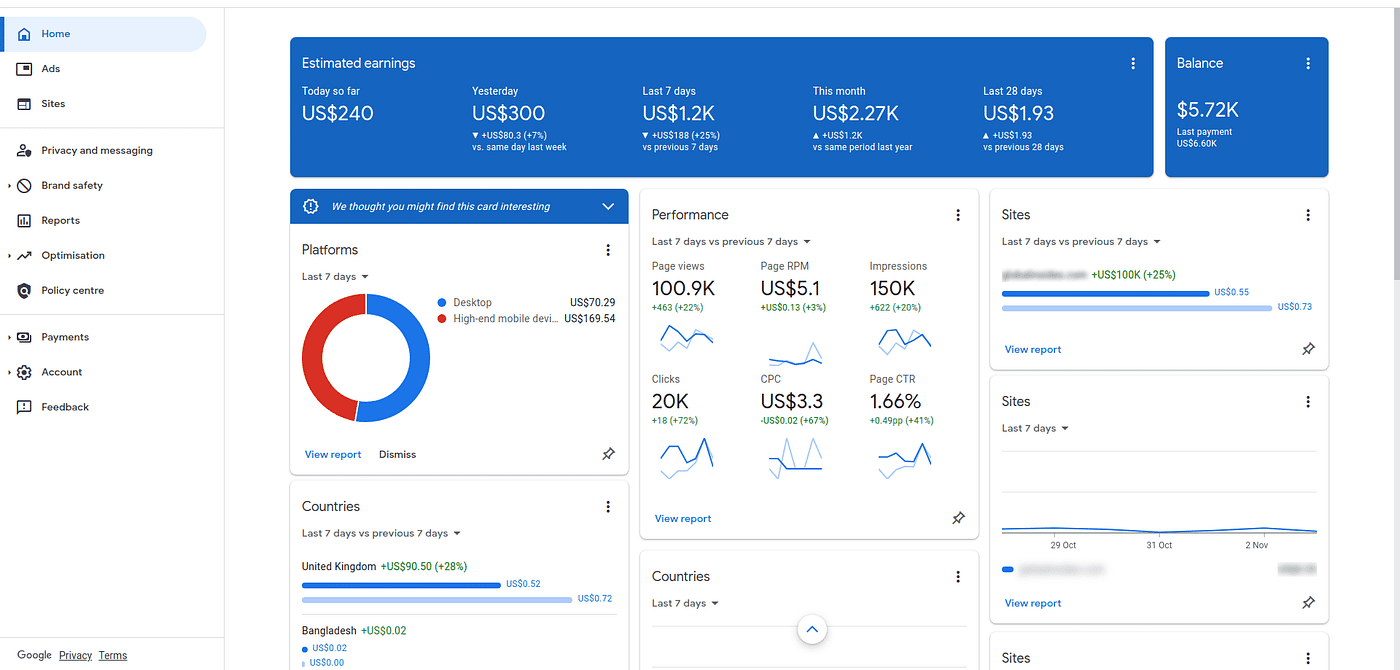Open Privacy and messaging settings
The width and height of the screenshot is (1400, 670).
tap(96, 150)
